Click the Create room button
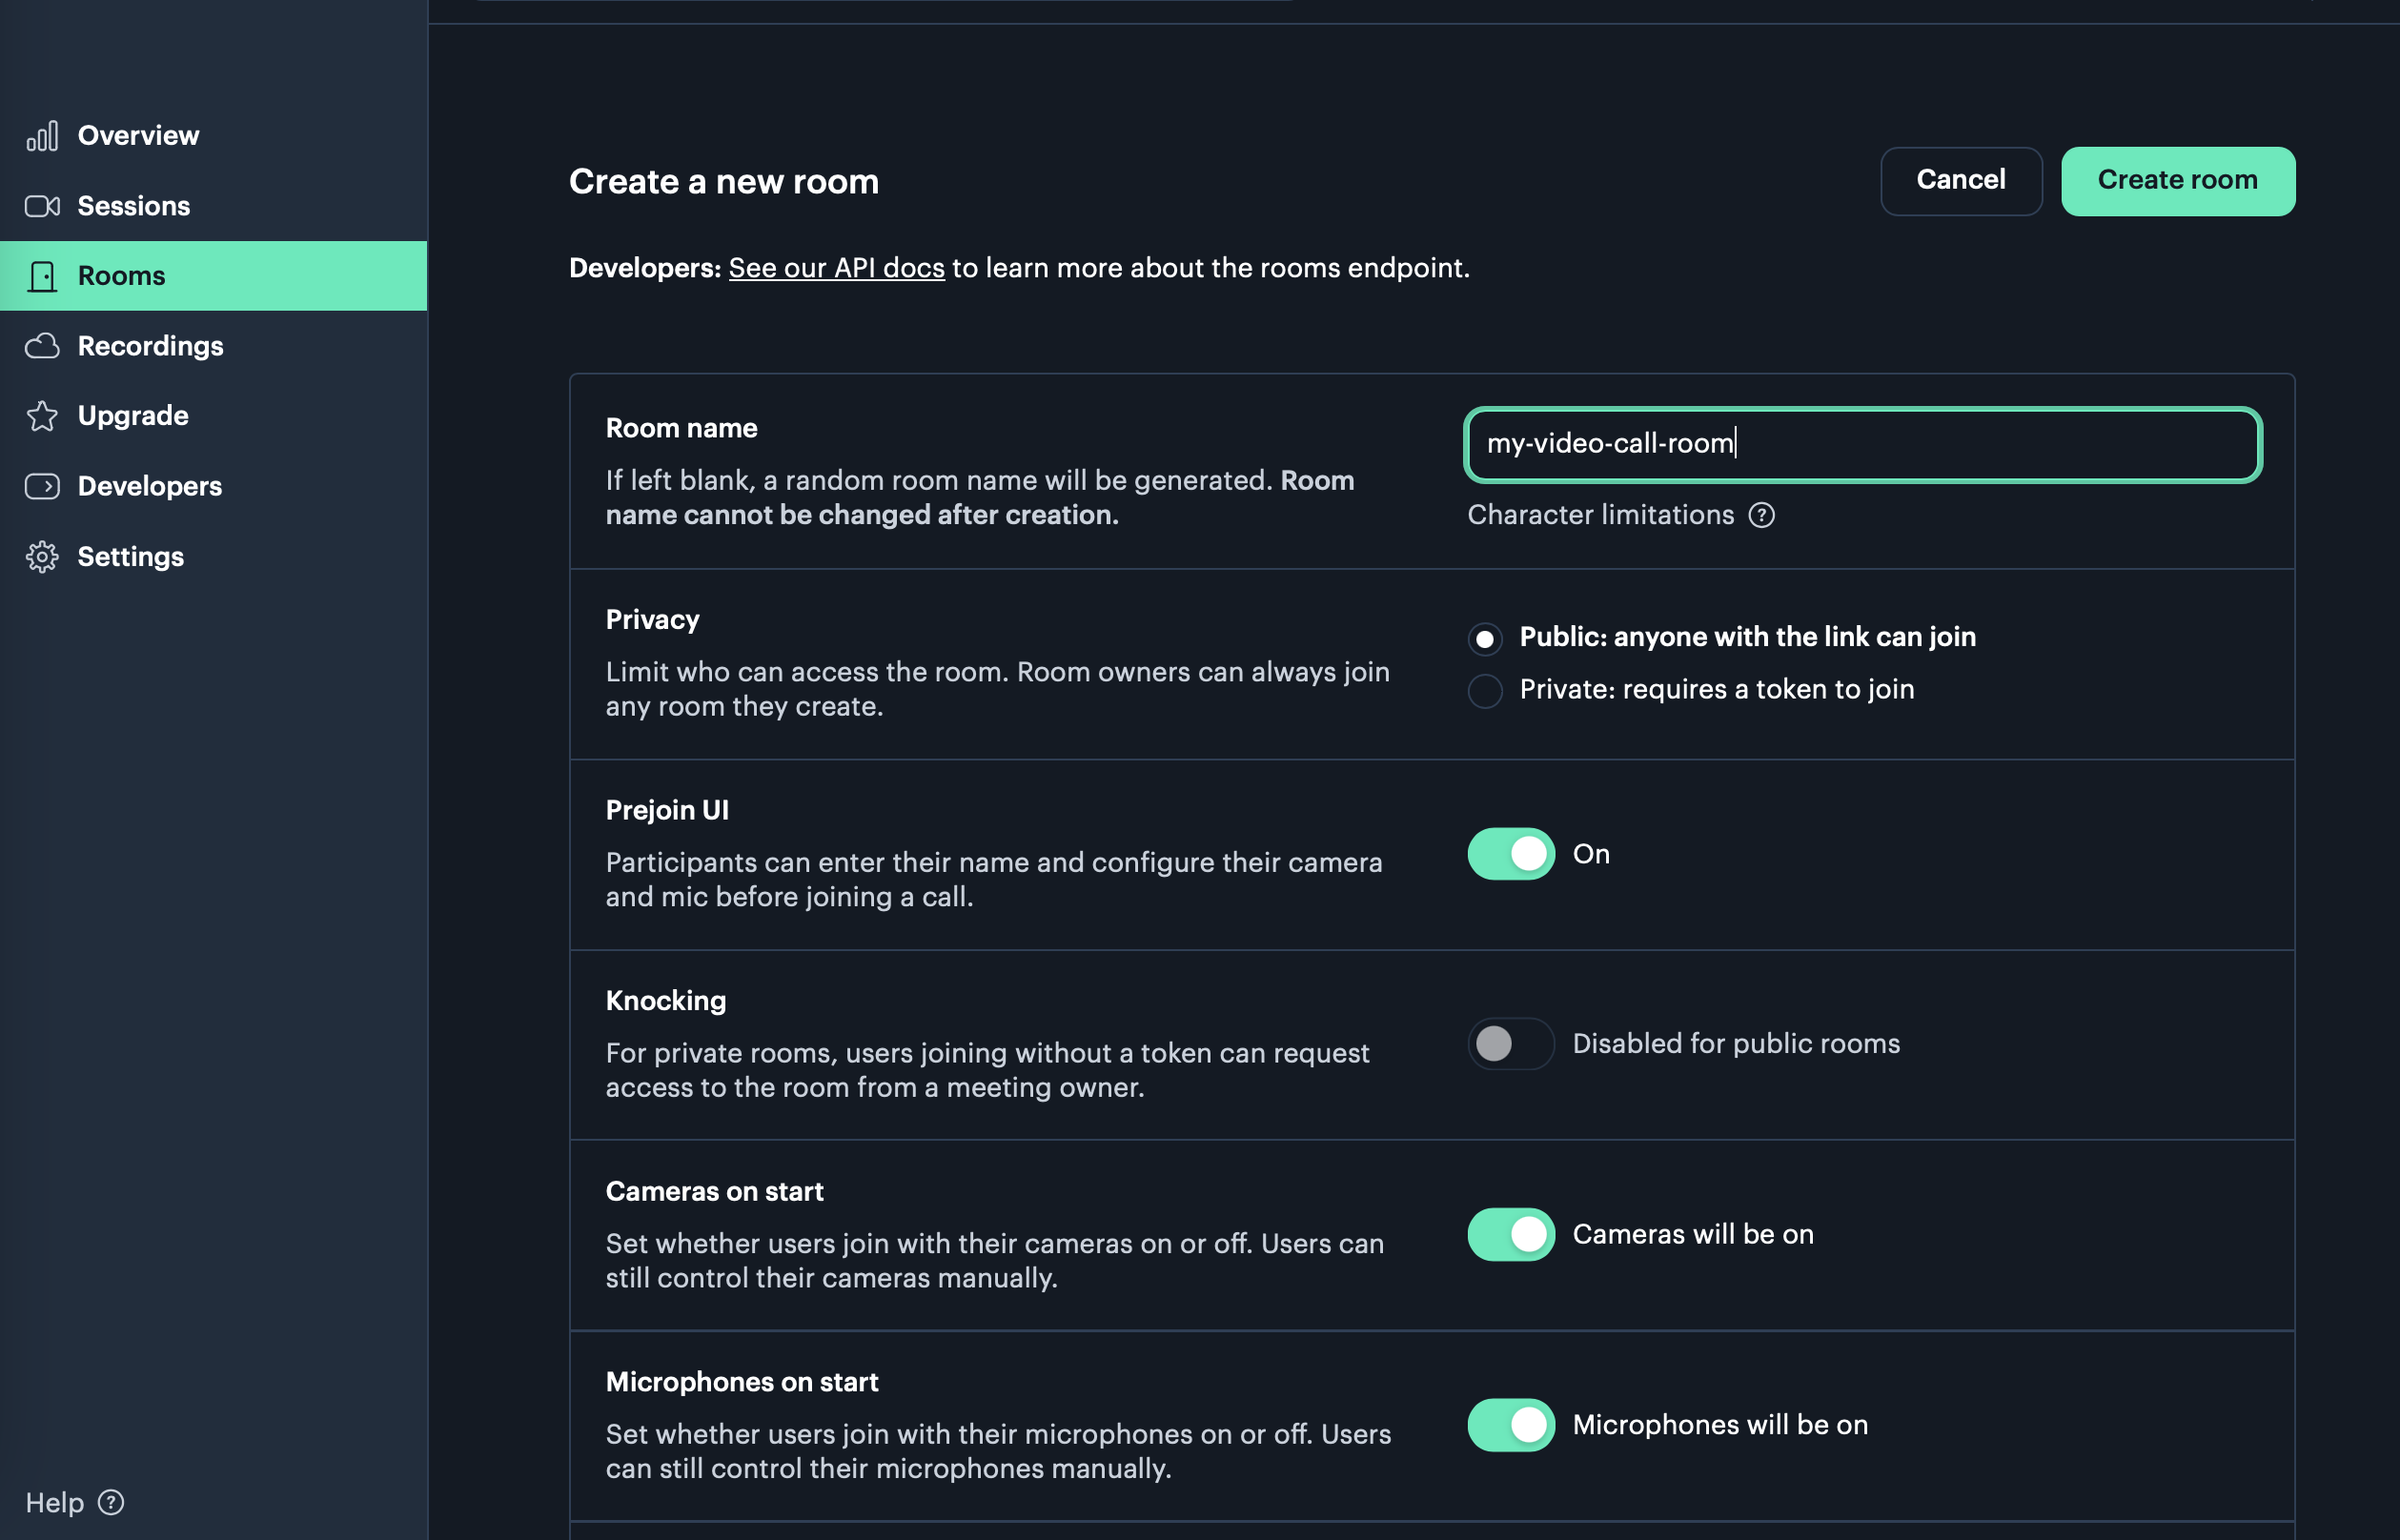This screenshot has width=2400, height=1540. (2177, 181)
